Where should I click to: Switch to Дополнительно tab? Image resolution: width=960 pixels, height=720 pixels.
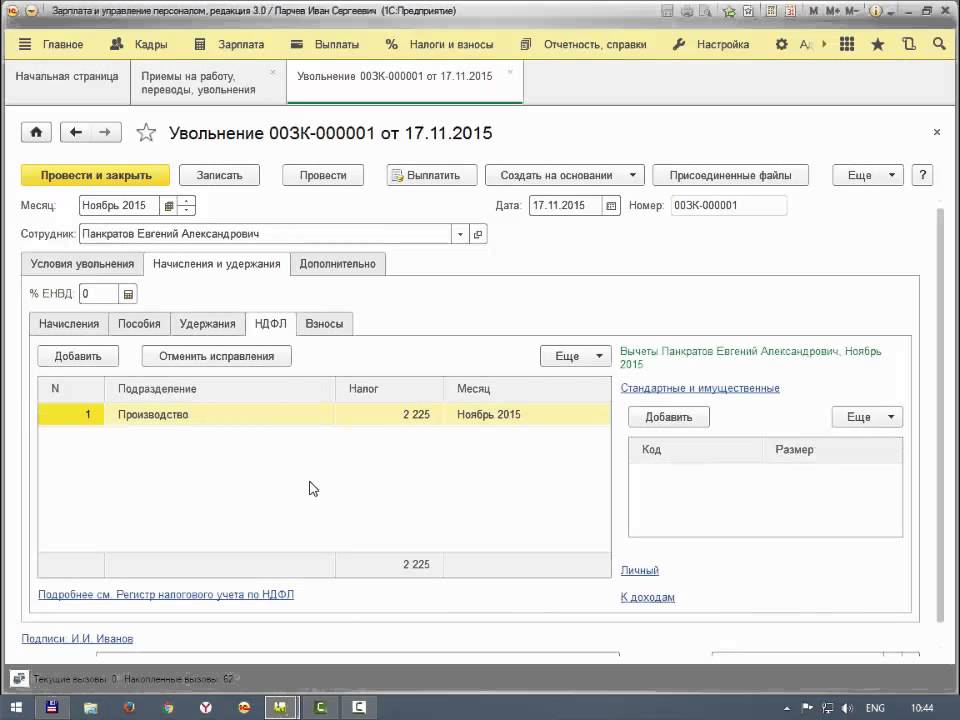click(x=337, y=264)
